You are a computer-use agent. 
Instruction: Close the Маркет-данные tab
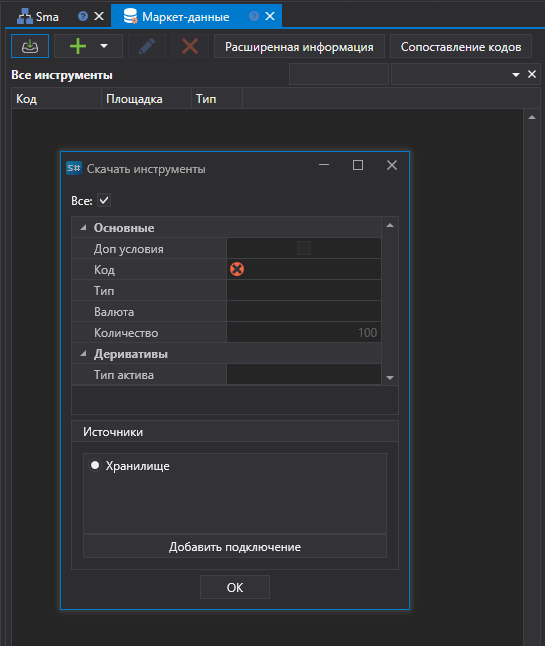point(270,16)
